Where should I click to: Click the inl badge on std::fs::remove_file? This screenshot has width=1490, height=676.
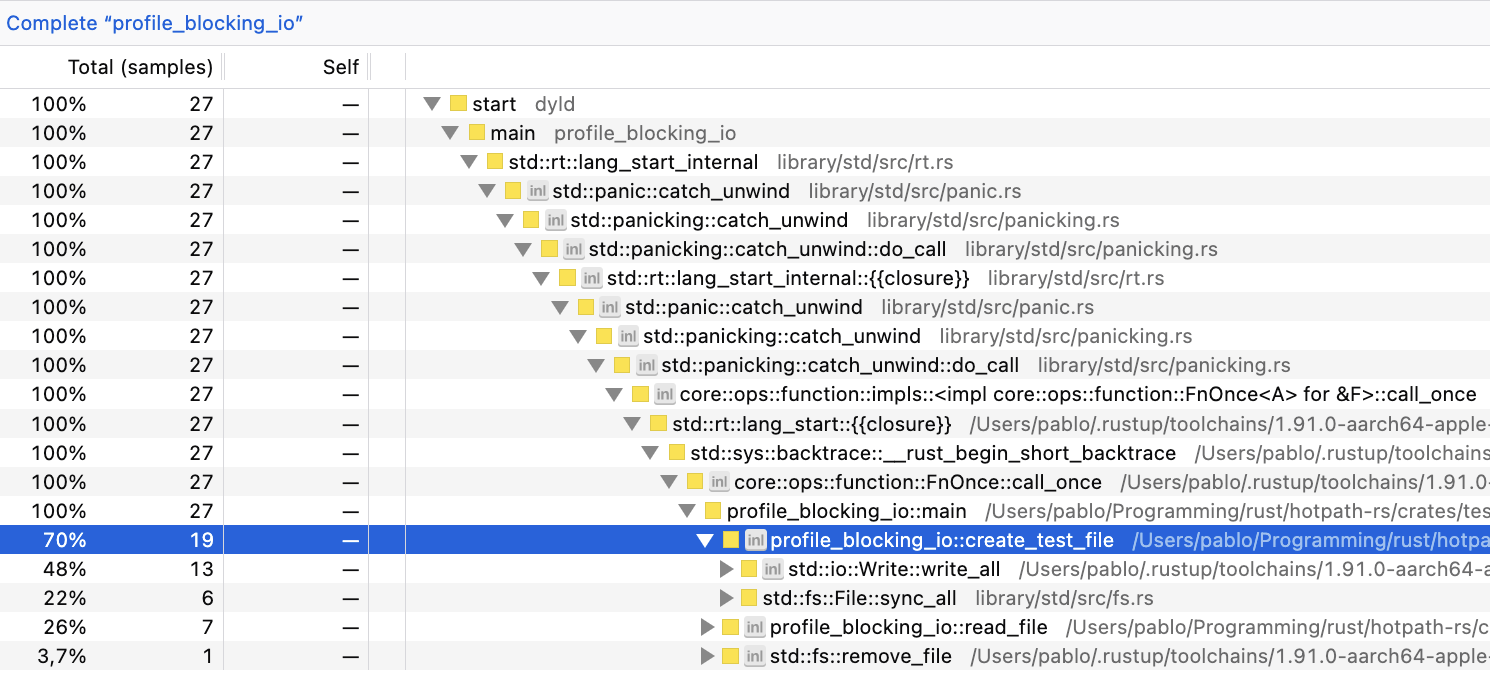(754, 655)
